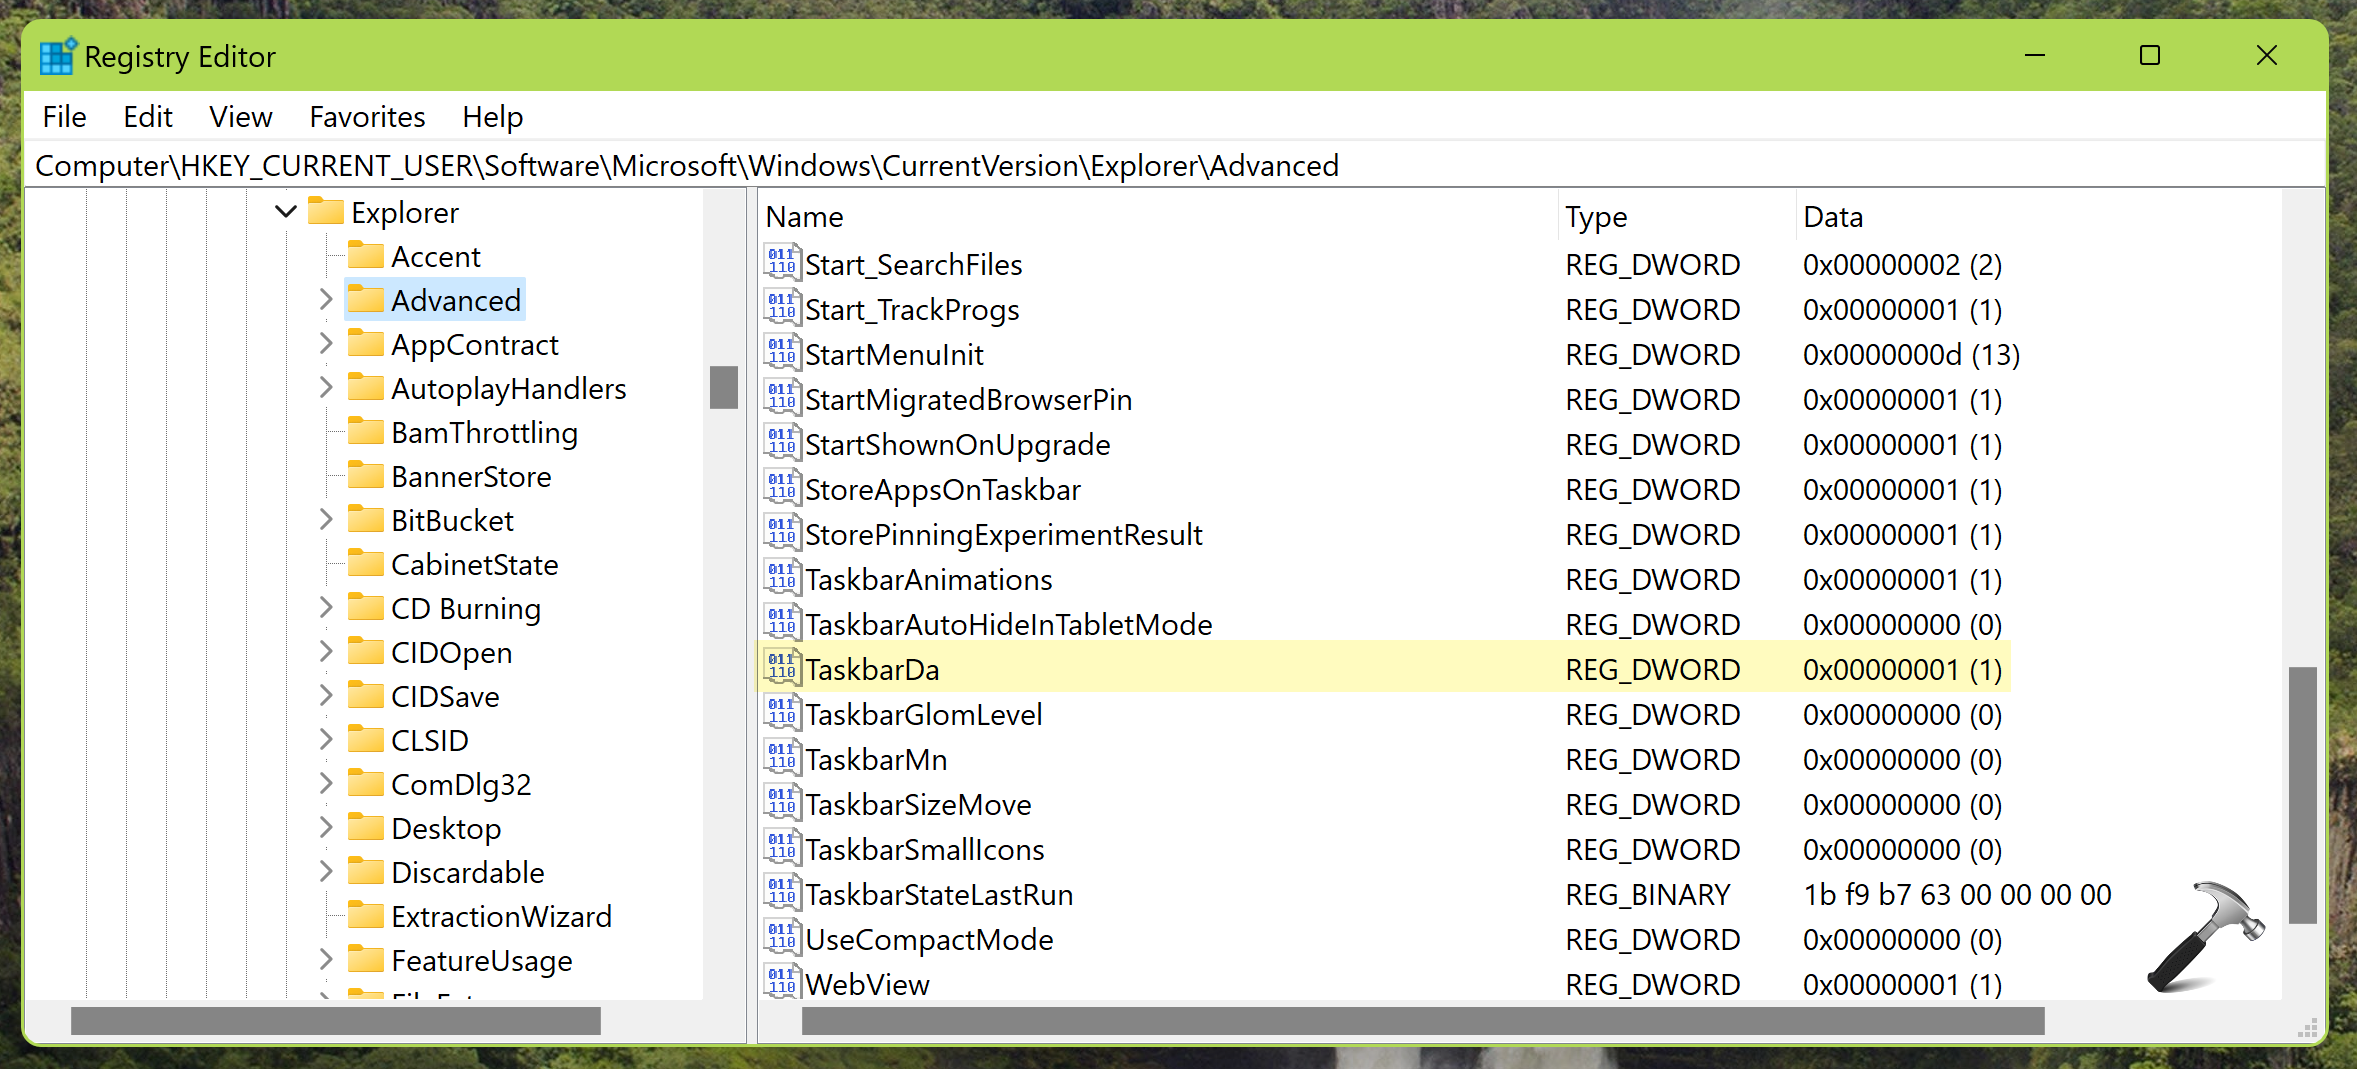Click the TaskbarDa value icon
The height and width of the screenshot is (1069, 2357).
coord(783,668)
